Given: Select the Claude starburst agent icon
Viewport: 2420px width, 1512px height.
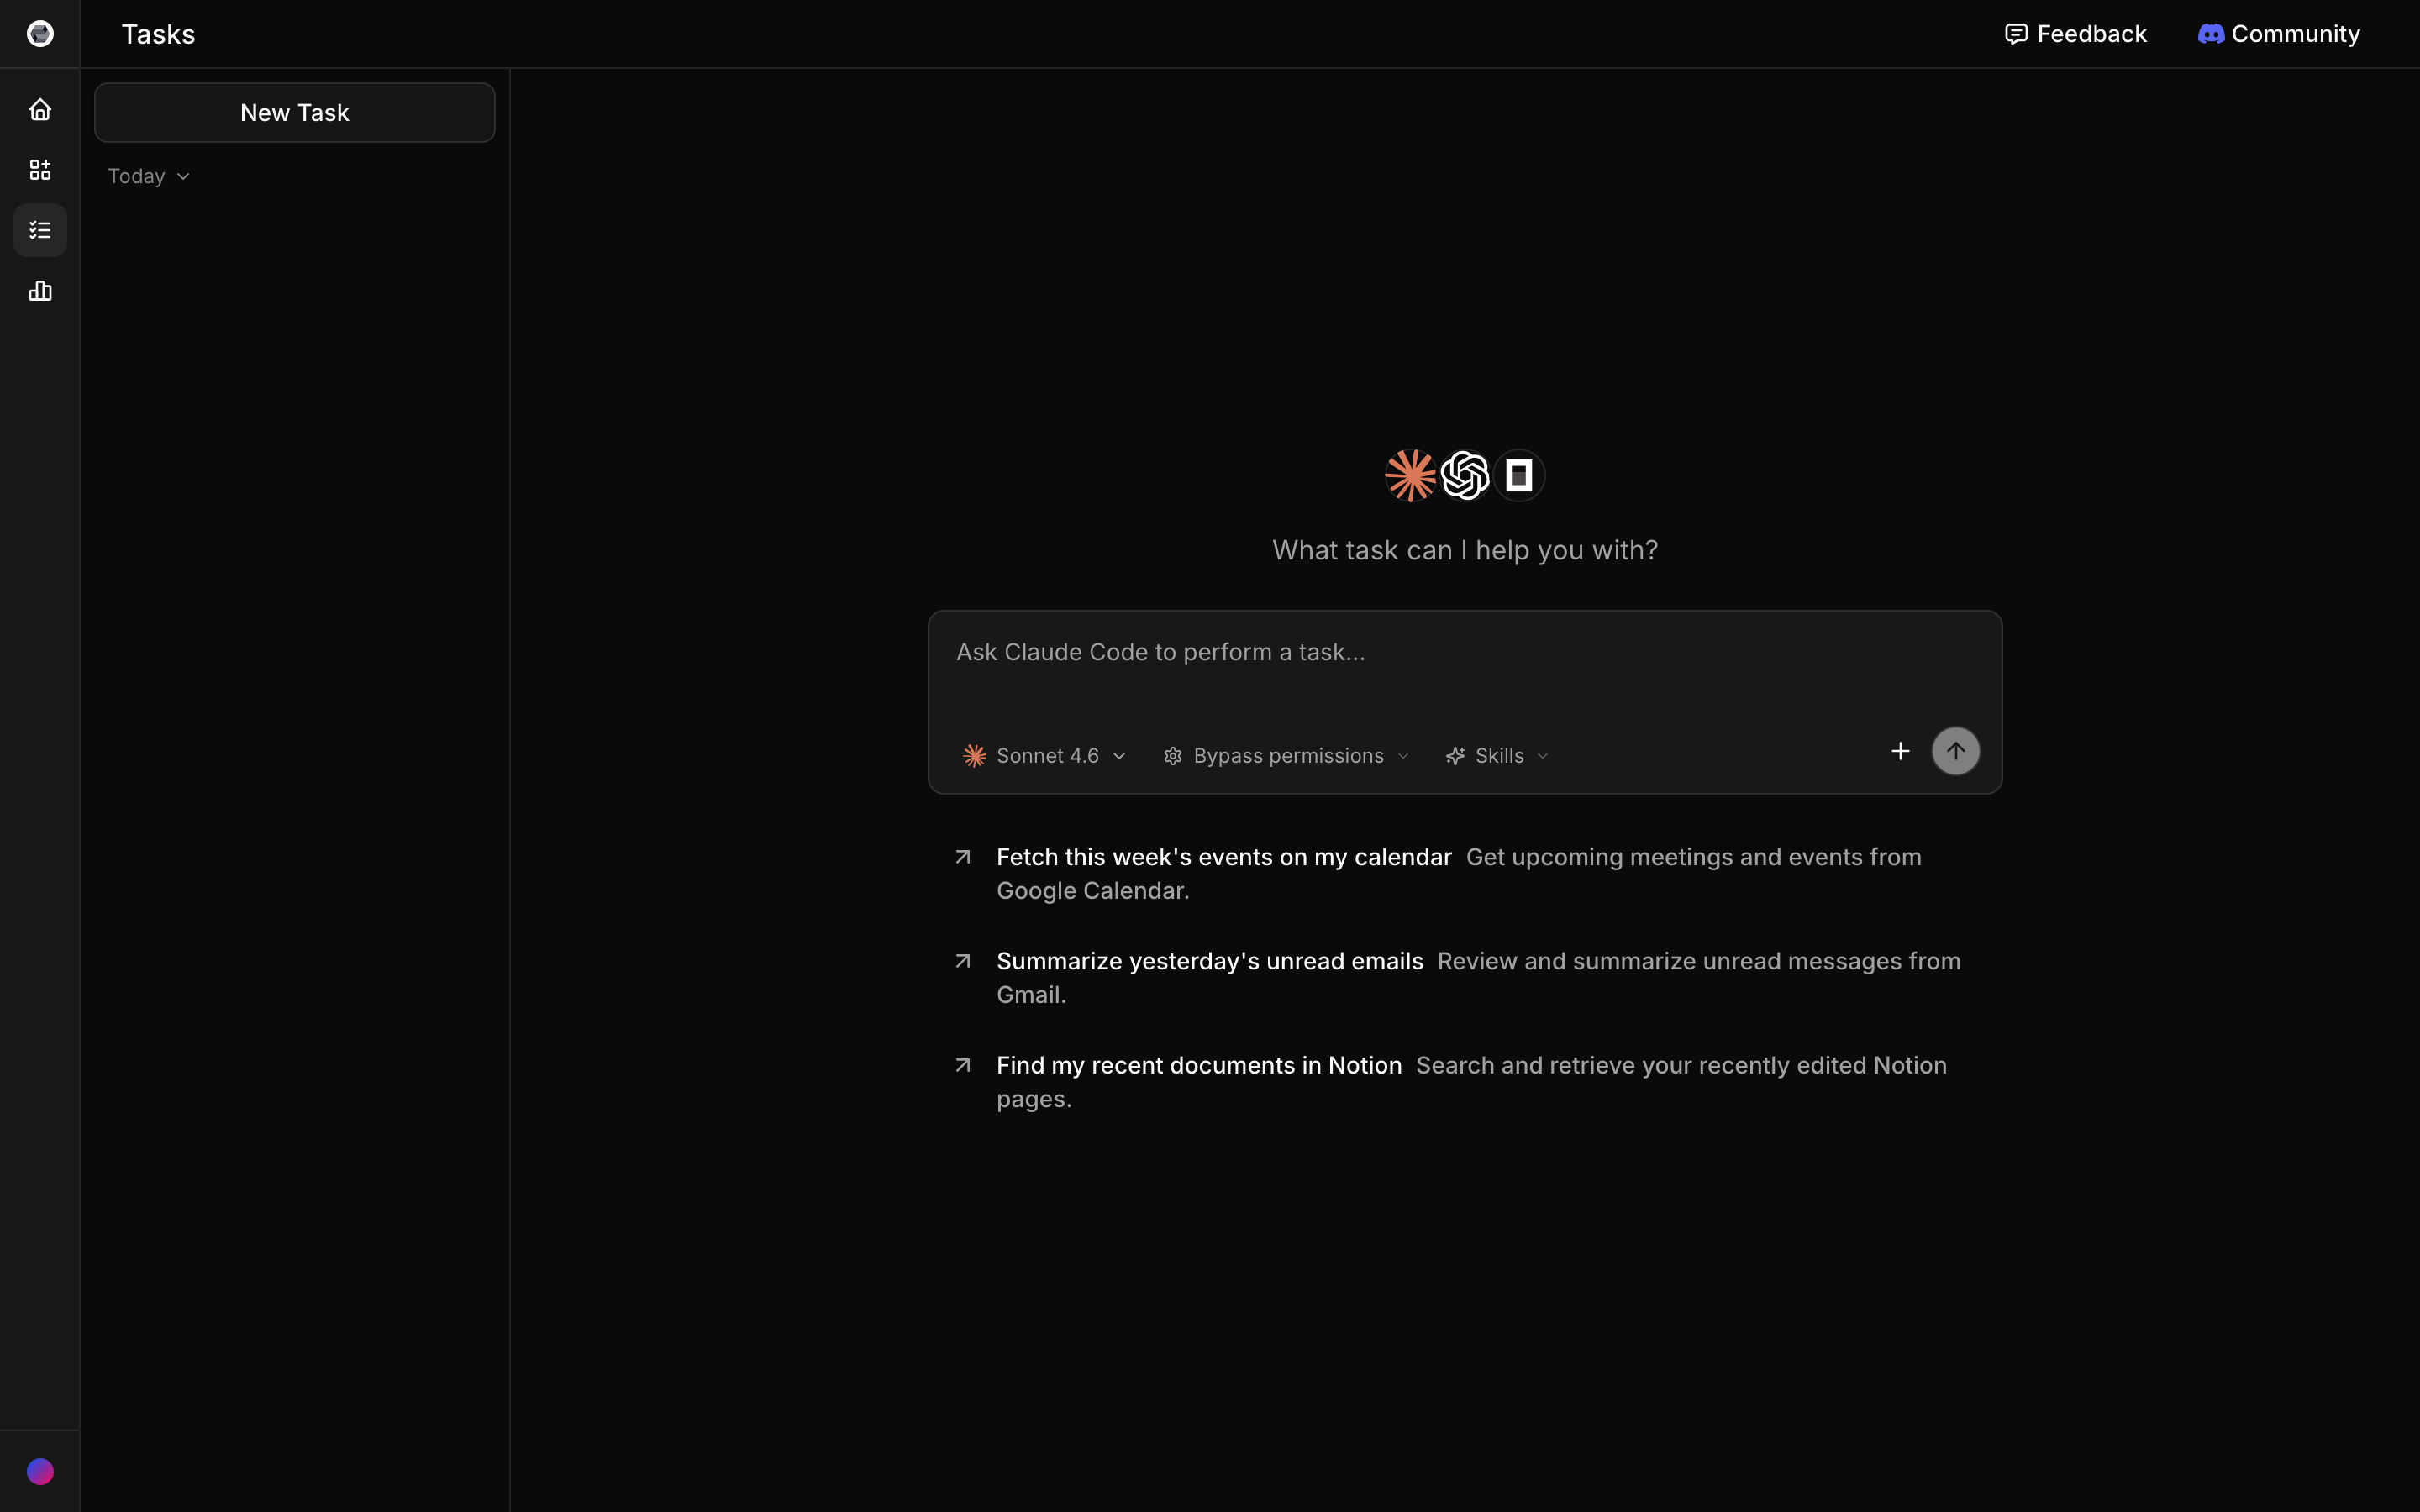Looking at the screenshot, I should pyautogui.click(x=1410, y=475).
